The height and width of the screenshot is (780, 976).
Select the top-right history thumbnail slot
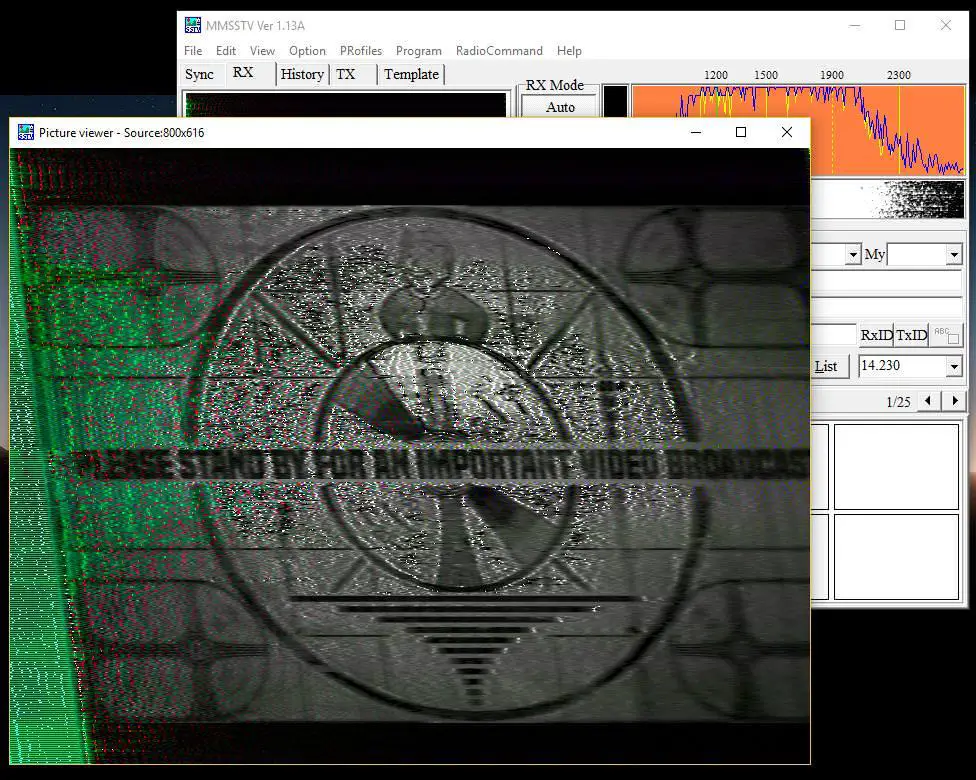click(x=896, y=467)
